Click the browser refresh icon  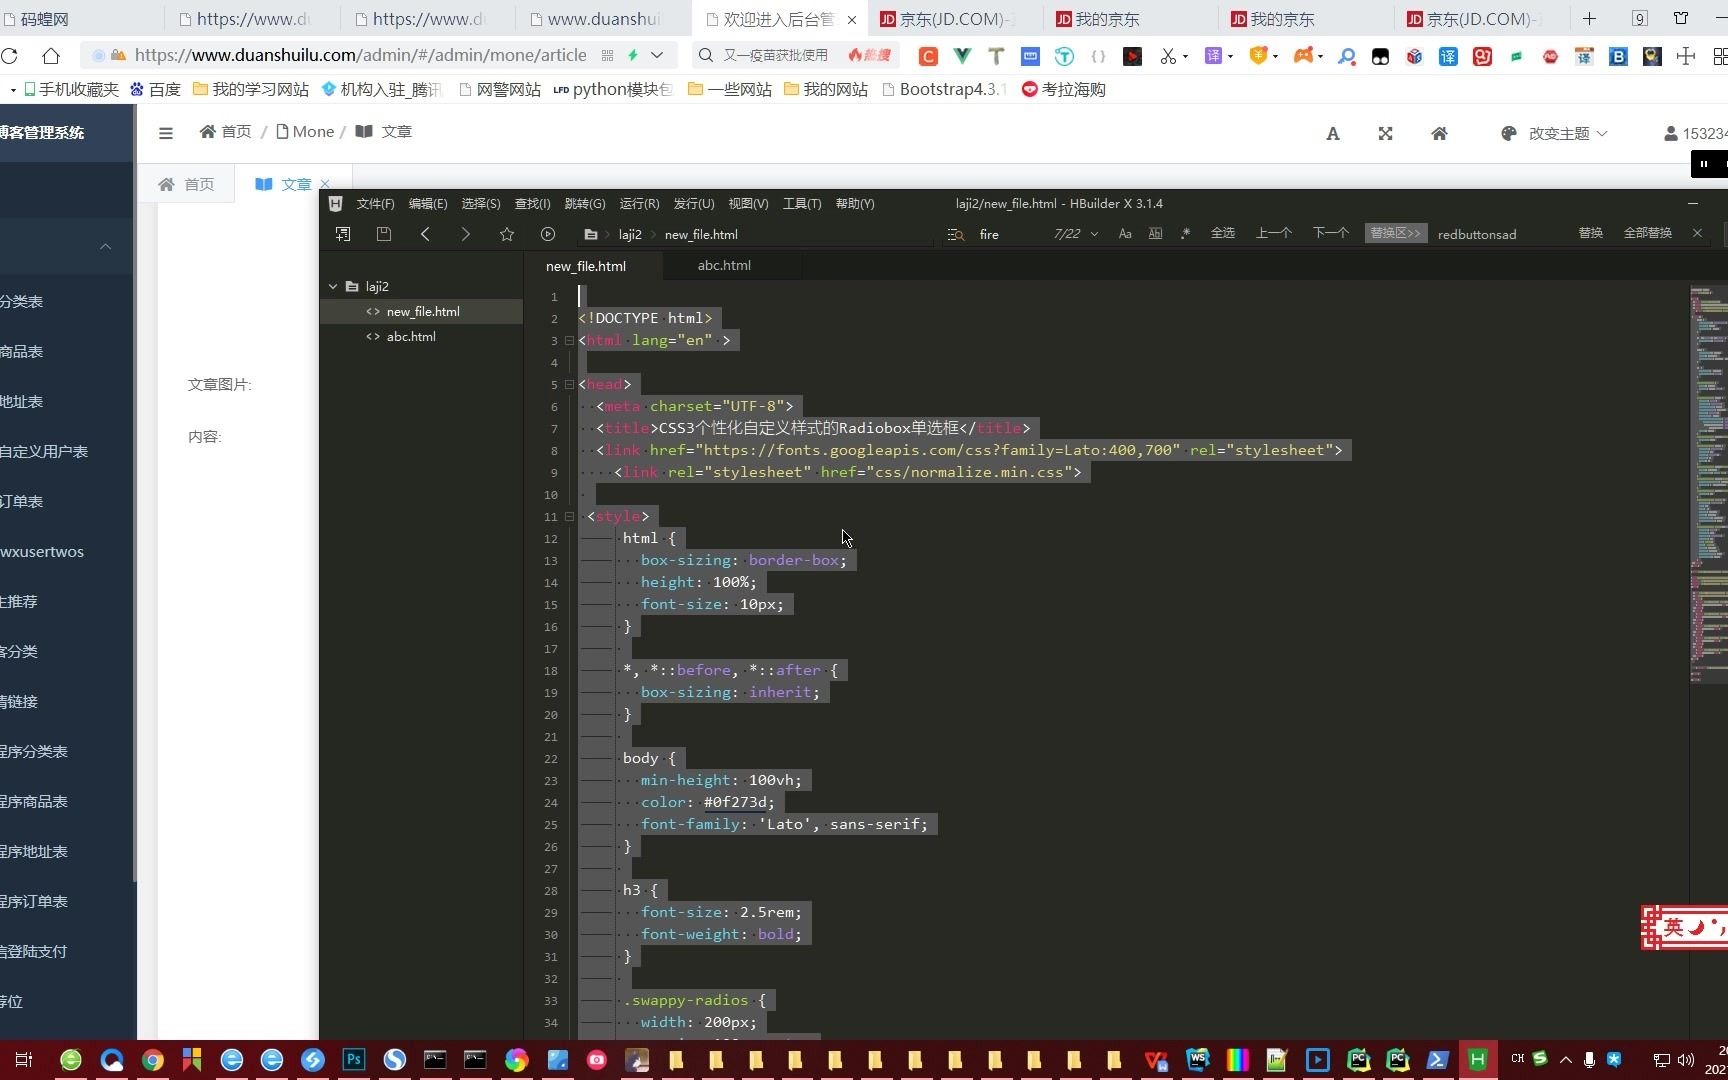click(x=9, y=55)
